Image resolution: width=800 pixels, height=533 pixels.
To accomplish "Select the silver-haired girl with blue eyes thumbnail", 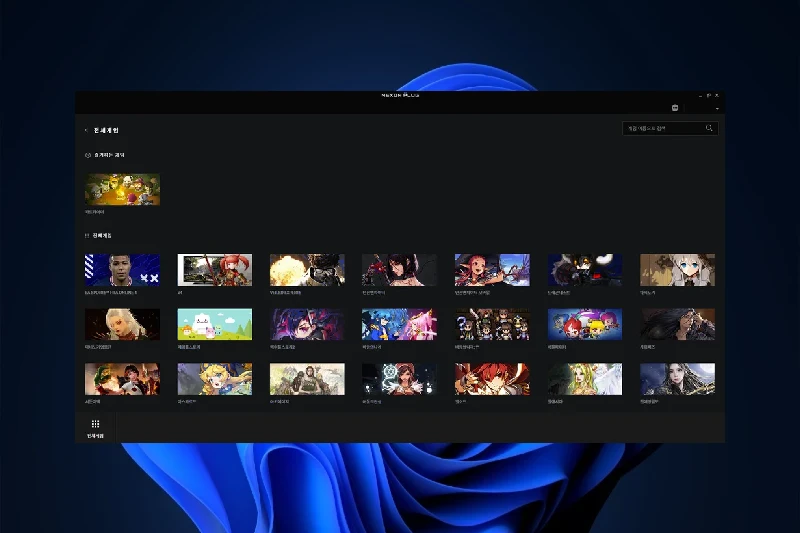I will click(x=677, y=269).
